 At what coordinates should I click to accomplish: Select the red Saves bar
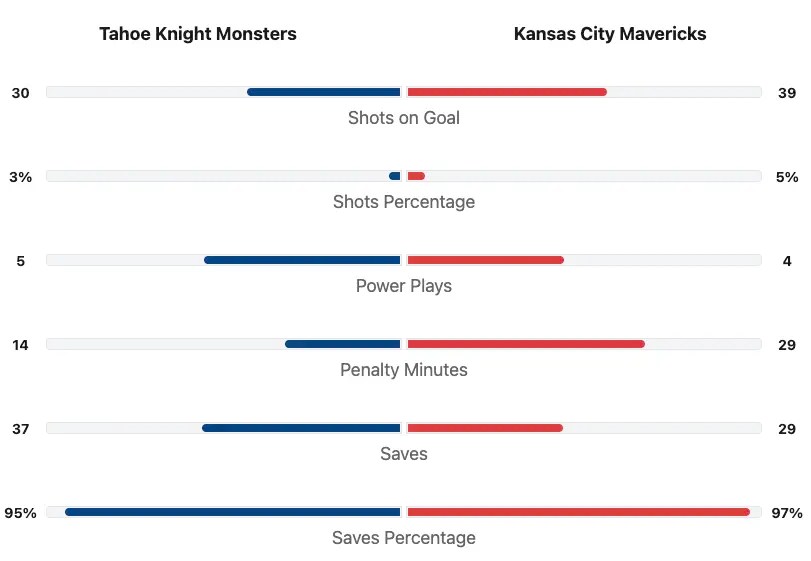coord(485,428)
